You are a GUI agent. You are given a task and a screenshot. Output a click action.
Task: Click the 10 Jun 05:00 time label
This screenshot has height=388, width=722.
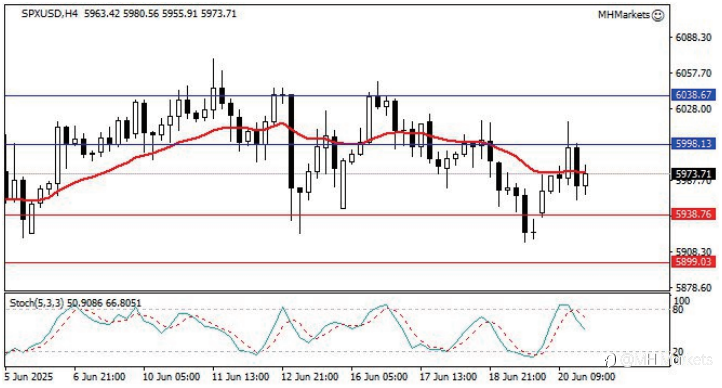pyautogui.click(x=171, y=377)
